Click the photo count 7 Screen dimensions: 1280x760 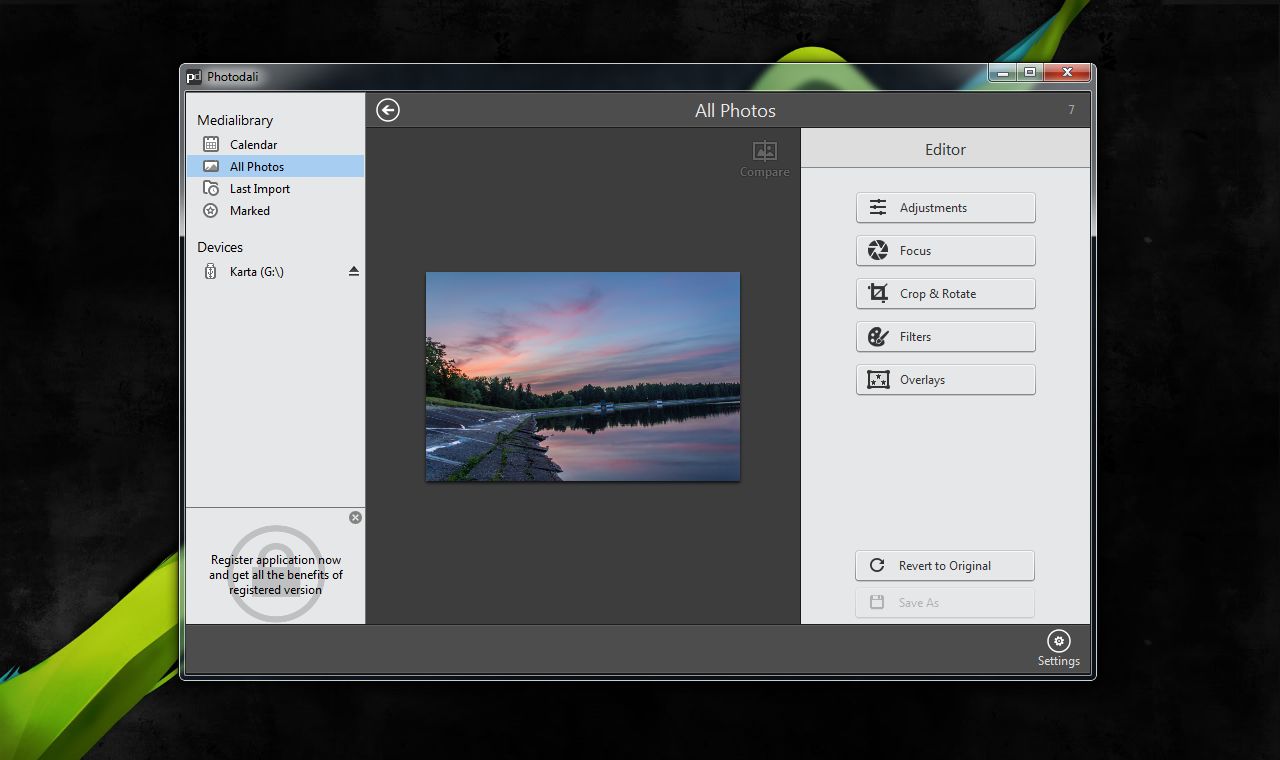tap(1071, 110)
